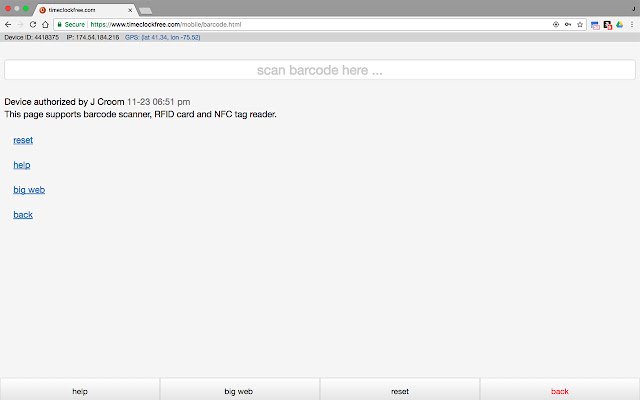The image size is (640, 400).
Task: Open the extension icon with red badge
Action: point(608,25)
